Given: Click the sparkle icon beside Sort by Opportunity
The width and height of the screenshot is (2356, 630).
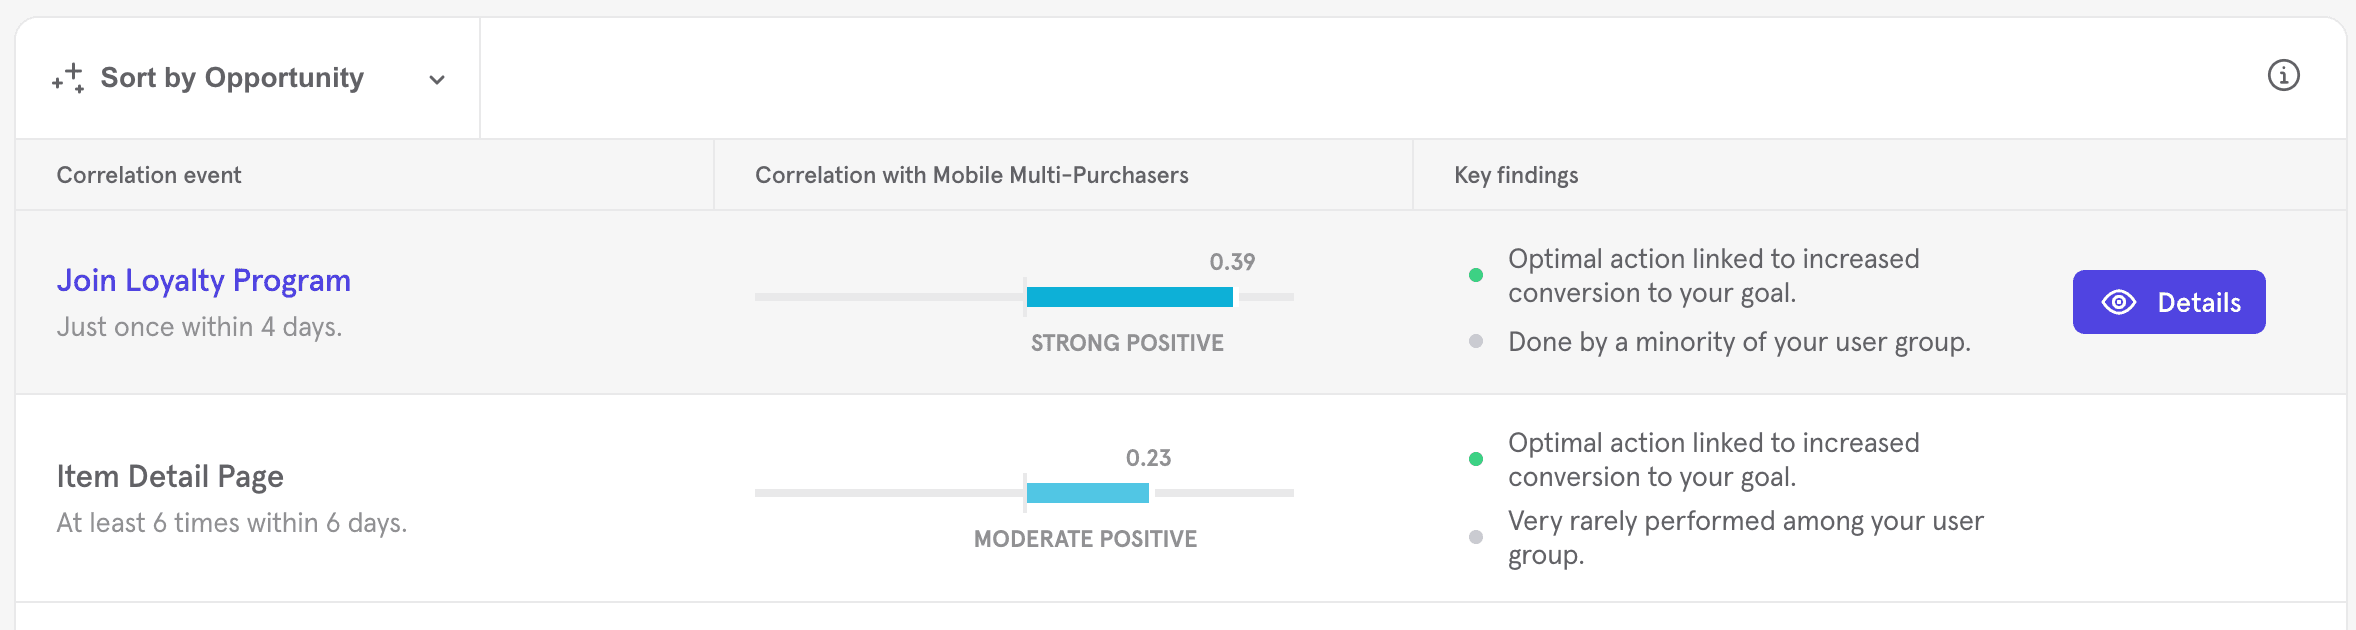Looking at the screenshot, I should (x=68, y=78).
